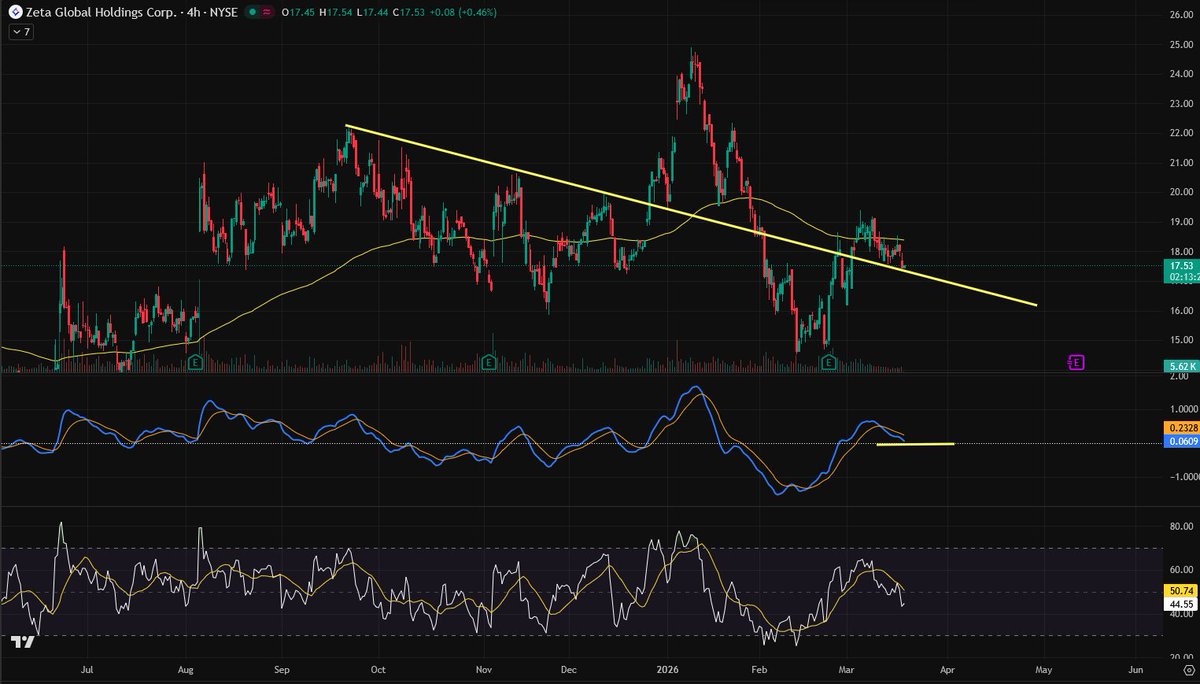Click the +0.08 (+0.46%) change readout

(x=464, y=12)
